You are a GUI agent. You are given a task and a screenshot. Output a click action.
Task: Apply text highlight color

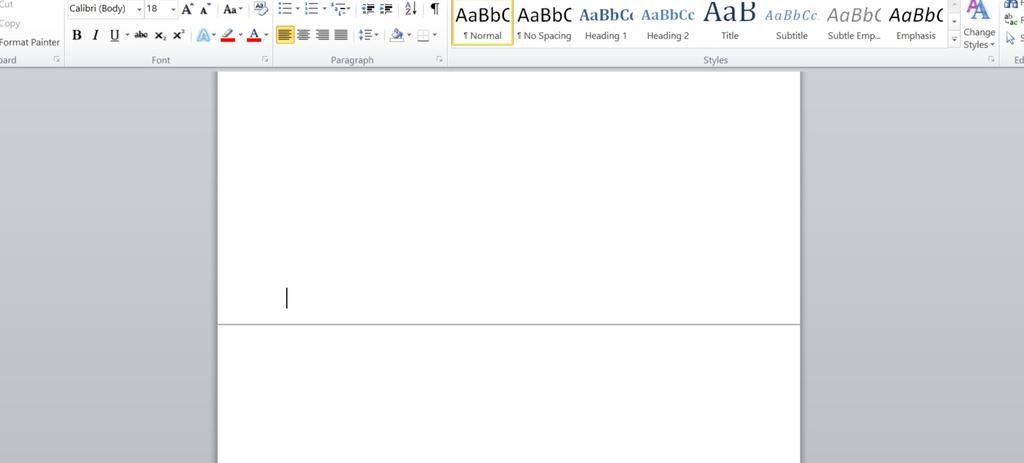pyautogui.click(x=228, y=35)
